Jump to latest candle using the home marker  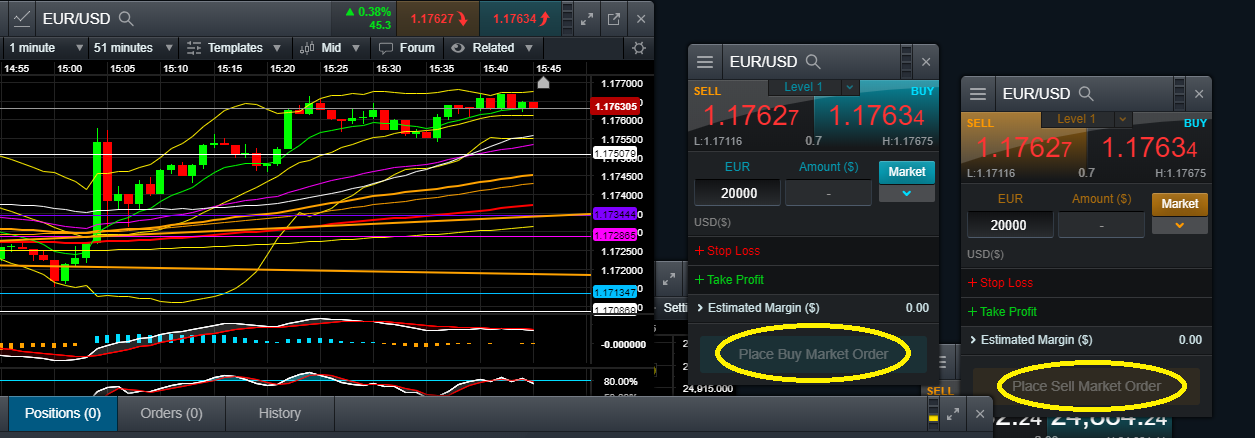point(544,84)
